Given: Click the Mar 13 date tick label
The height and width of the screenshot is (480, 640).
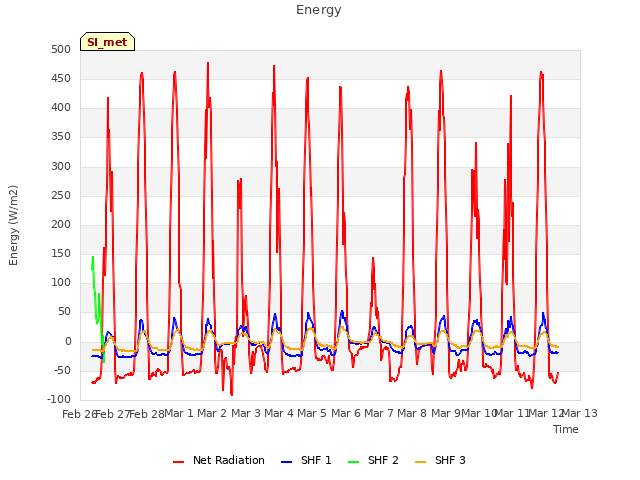Looking at the screenshot, I should (x=580, y=413).
